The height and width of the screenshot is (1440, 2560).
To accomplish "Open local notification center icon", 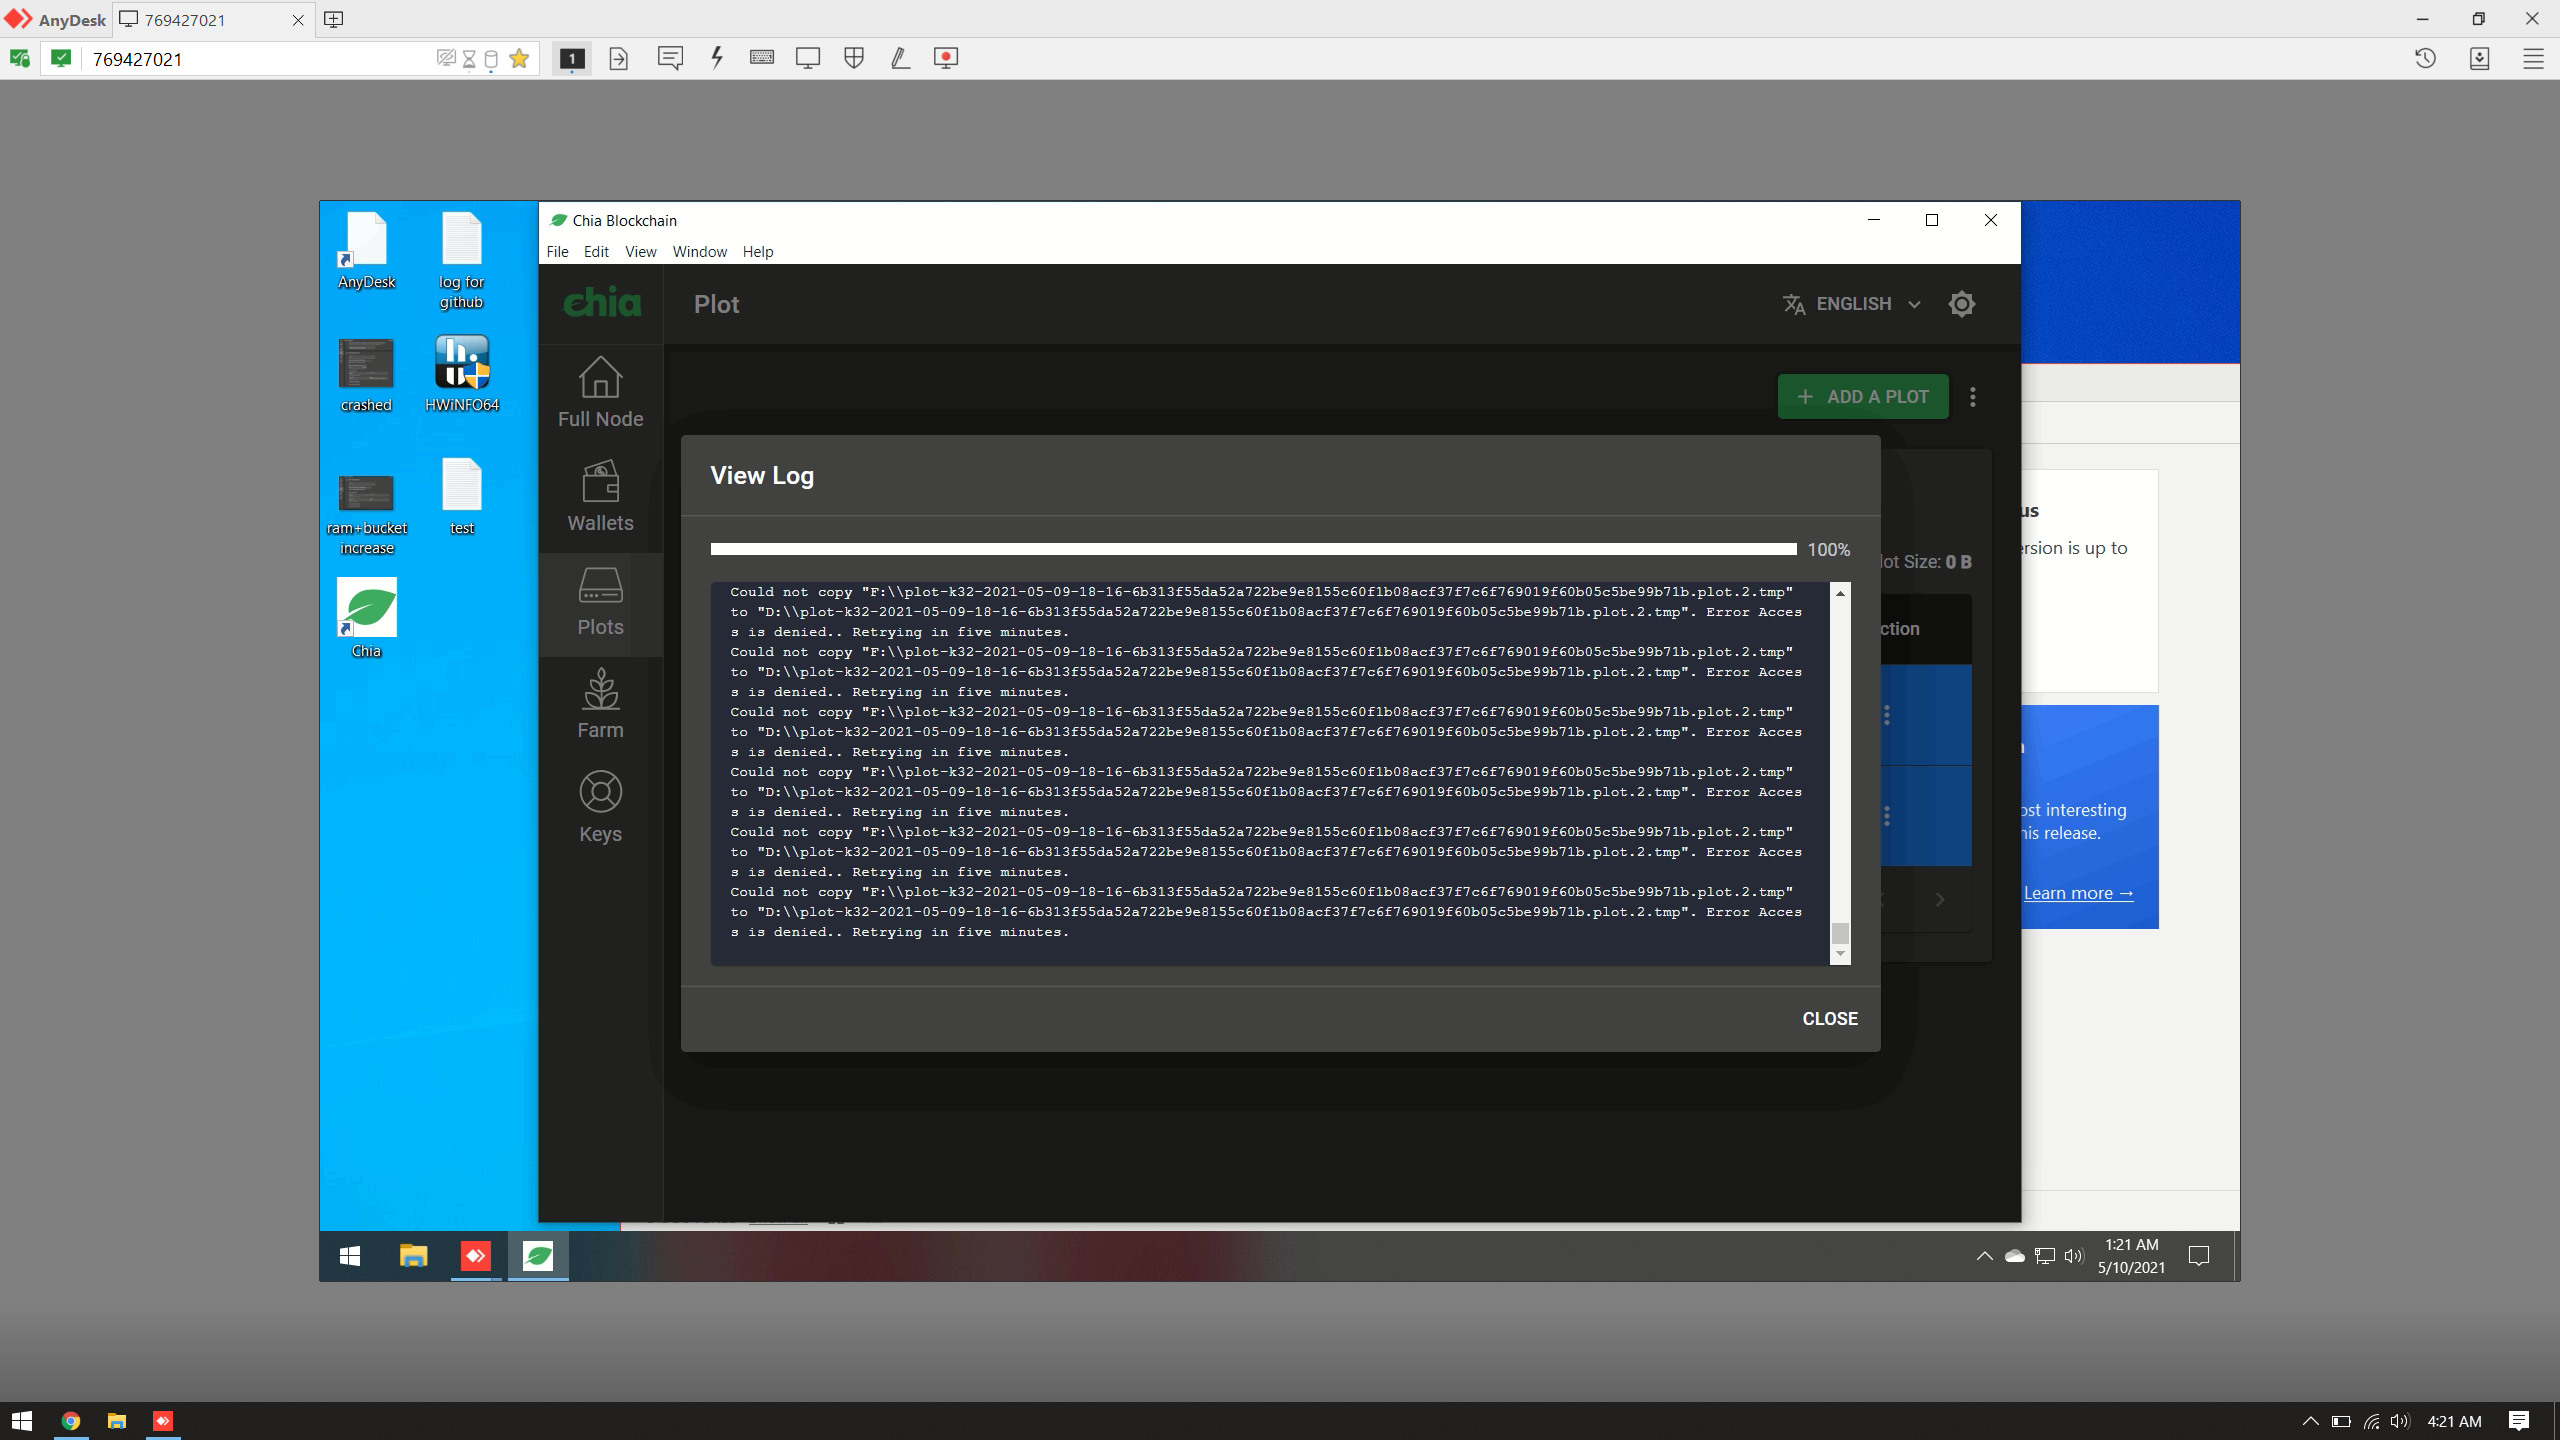I will coord(2519,1421).
